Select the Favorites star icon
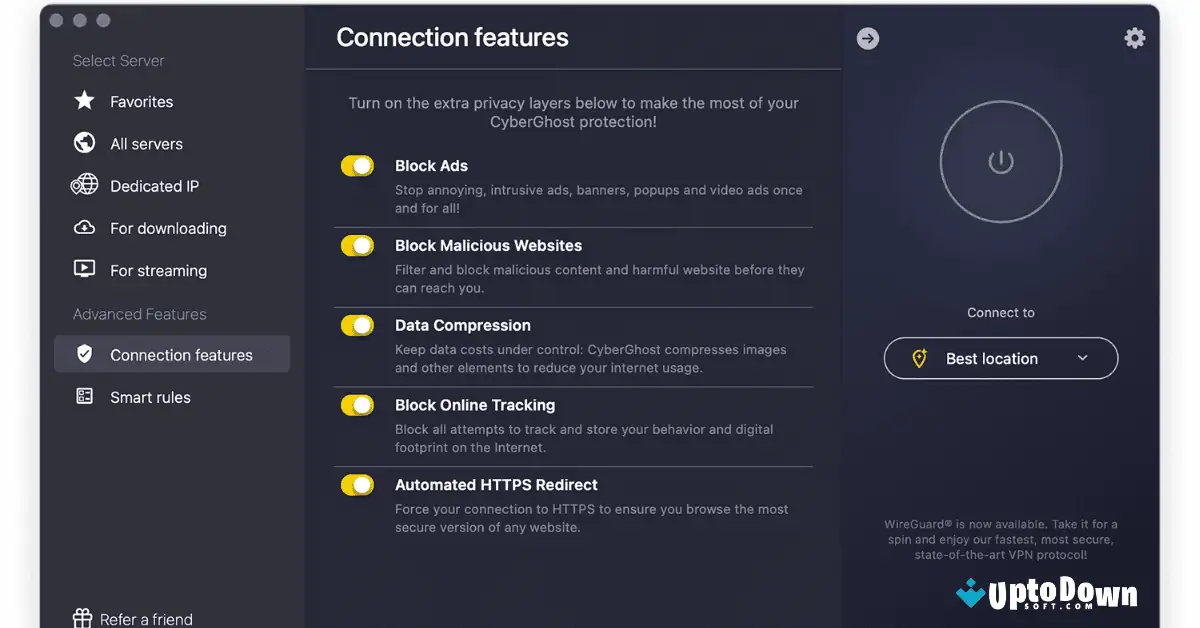The image size is (1200, 628). [x=84, y=101]
